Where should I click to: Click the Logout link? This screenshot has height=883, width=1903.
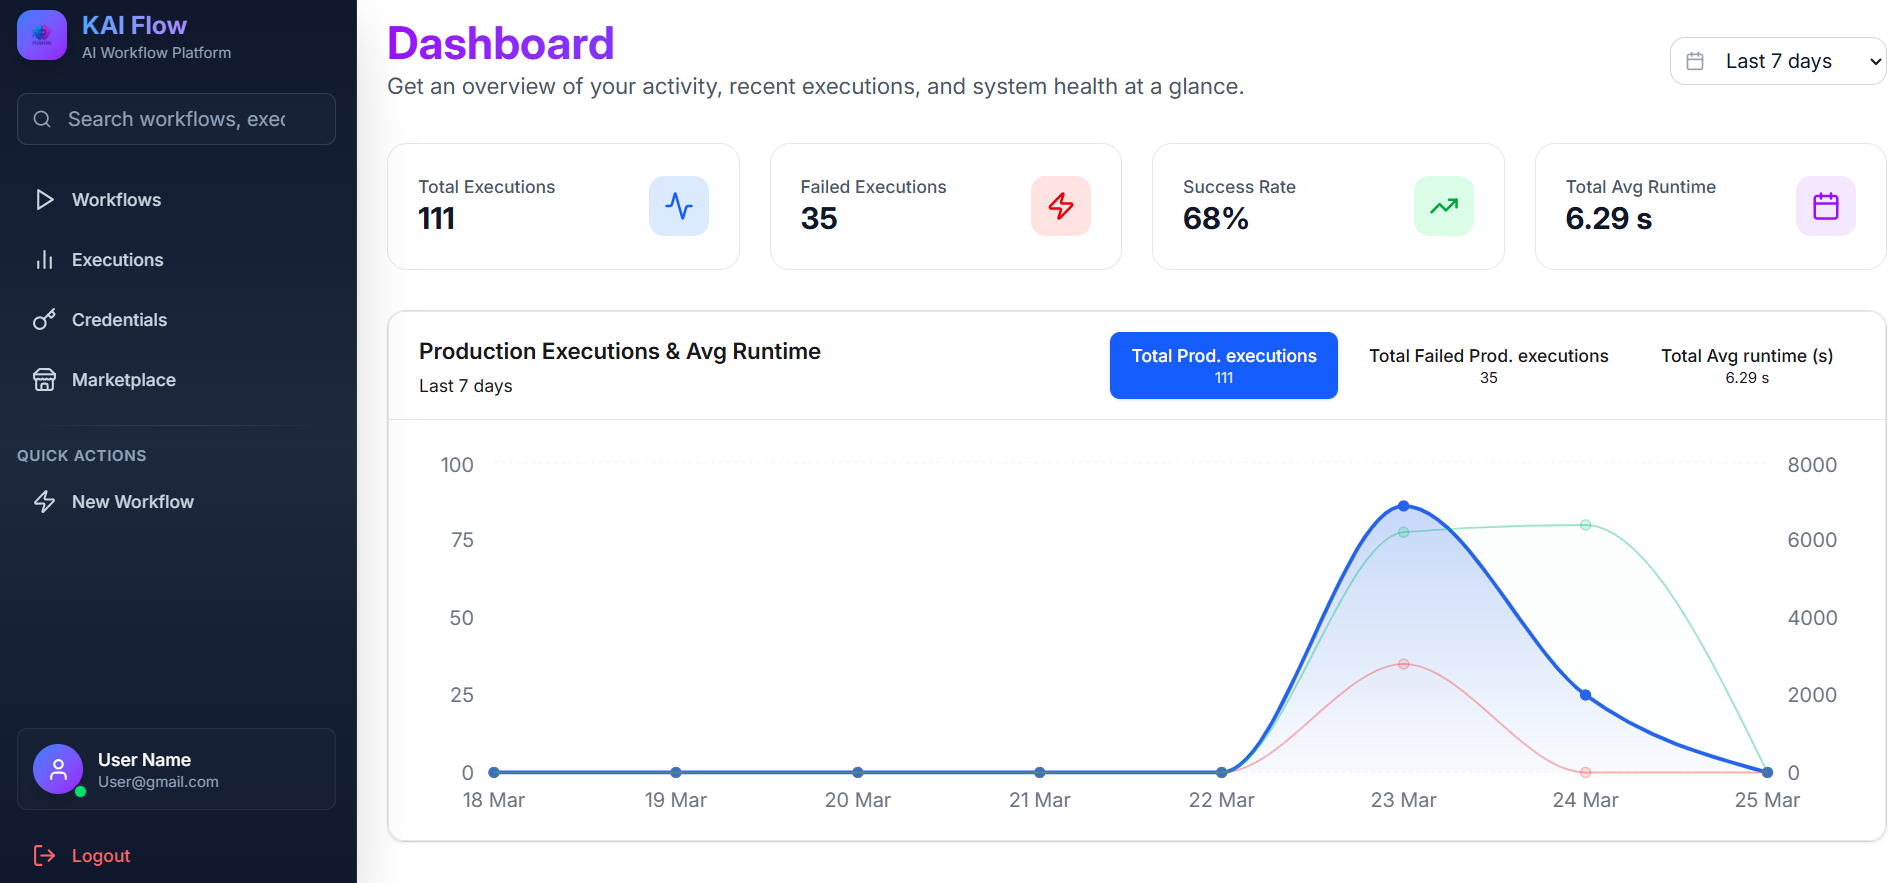pyautogui.click(x=101, y=855)
